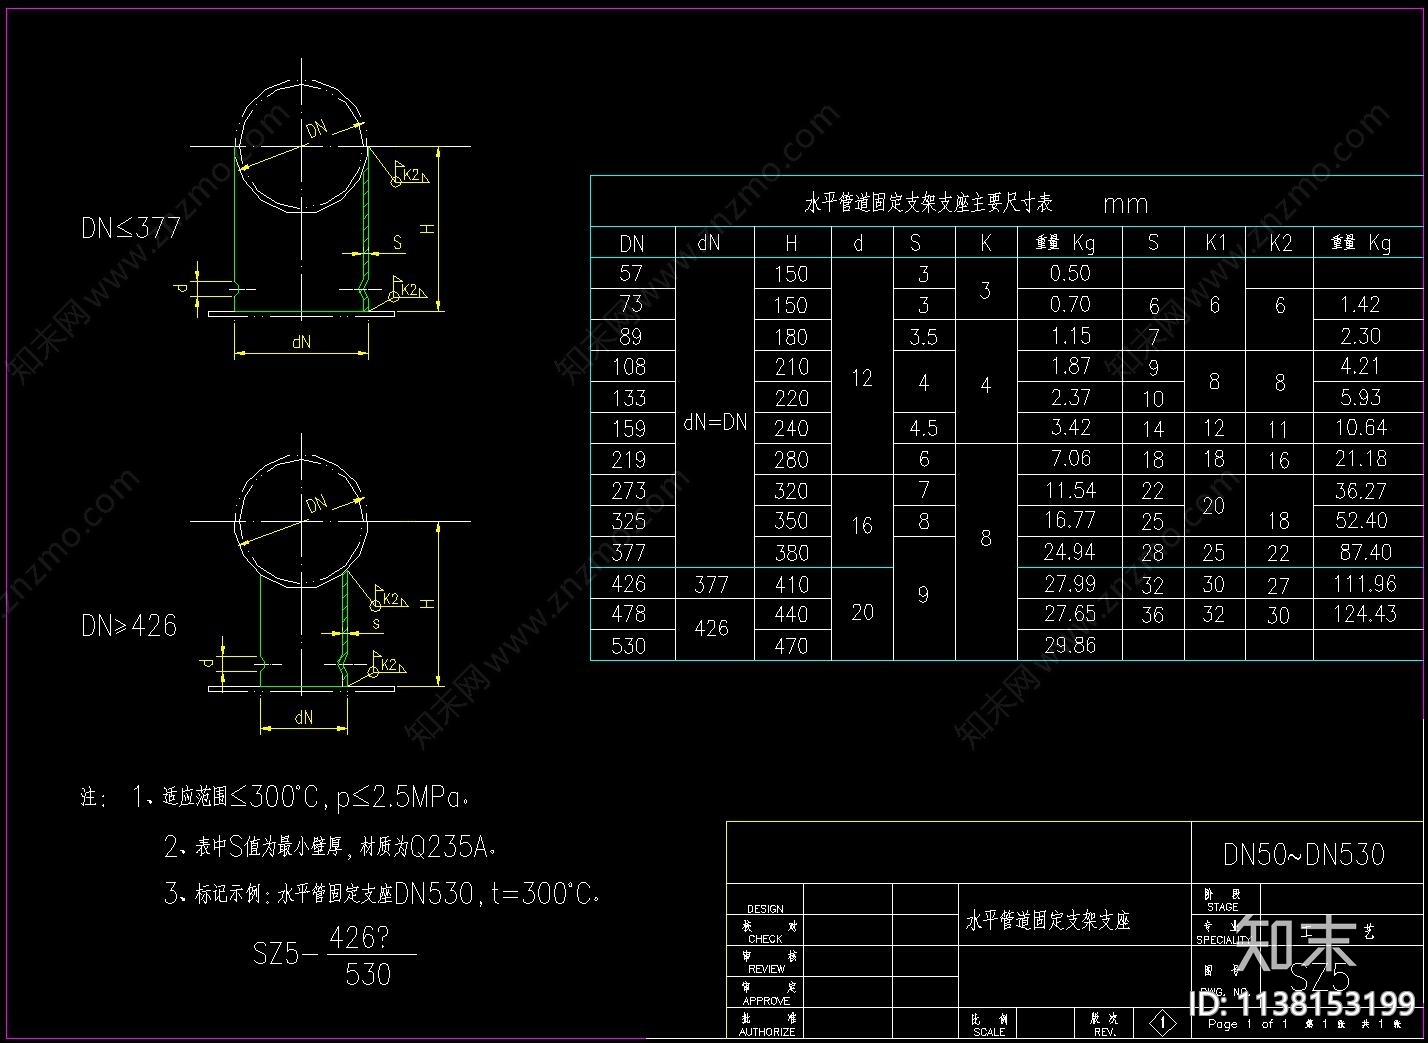Select the 'dN=DN' table cell
Viewport: 1428px width, 1043px height.
pos(715,422)
